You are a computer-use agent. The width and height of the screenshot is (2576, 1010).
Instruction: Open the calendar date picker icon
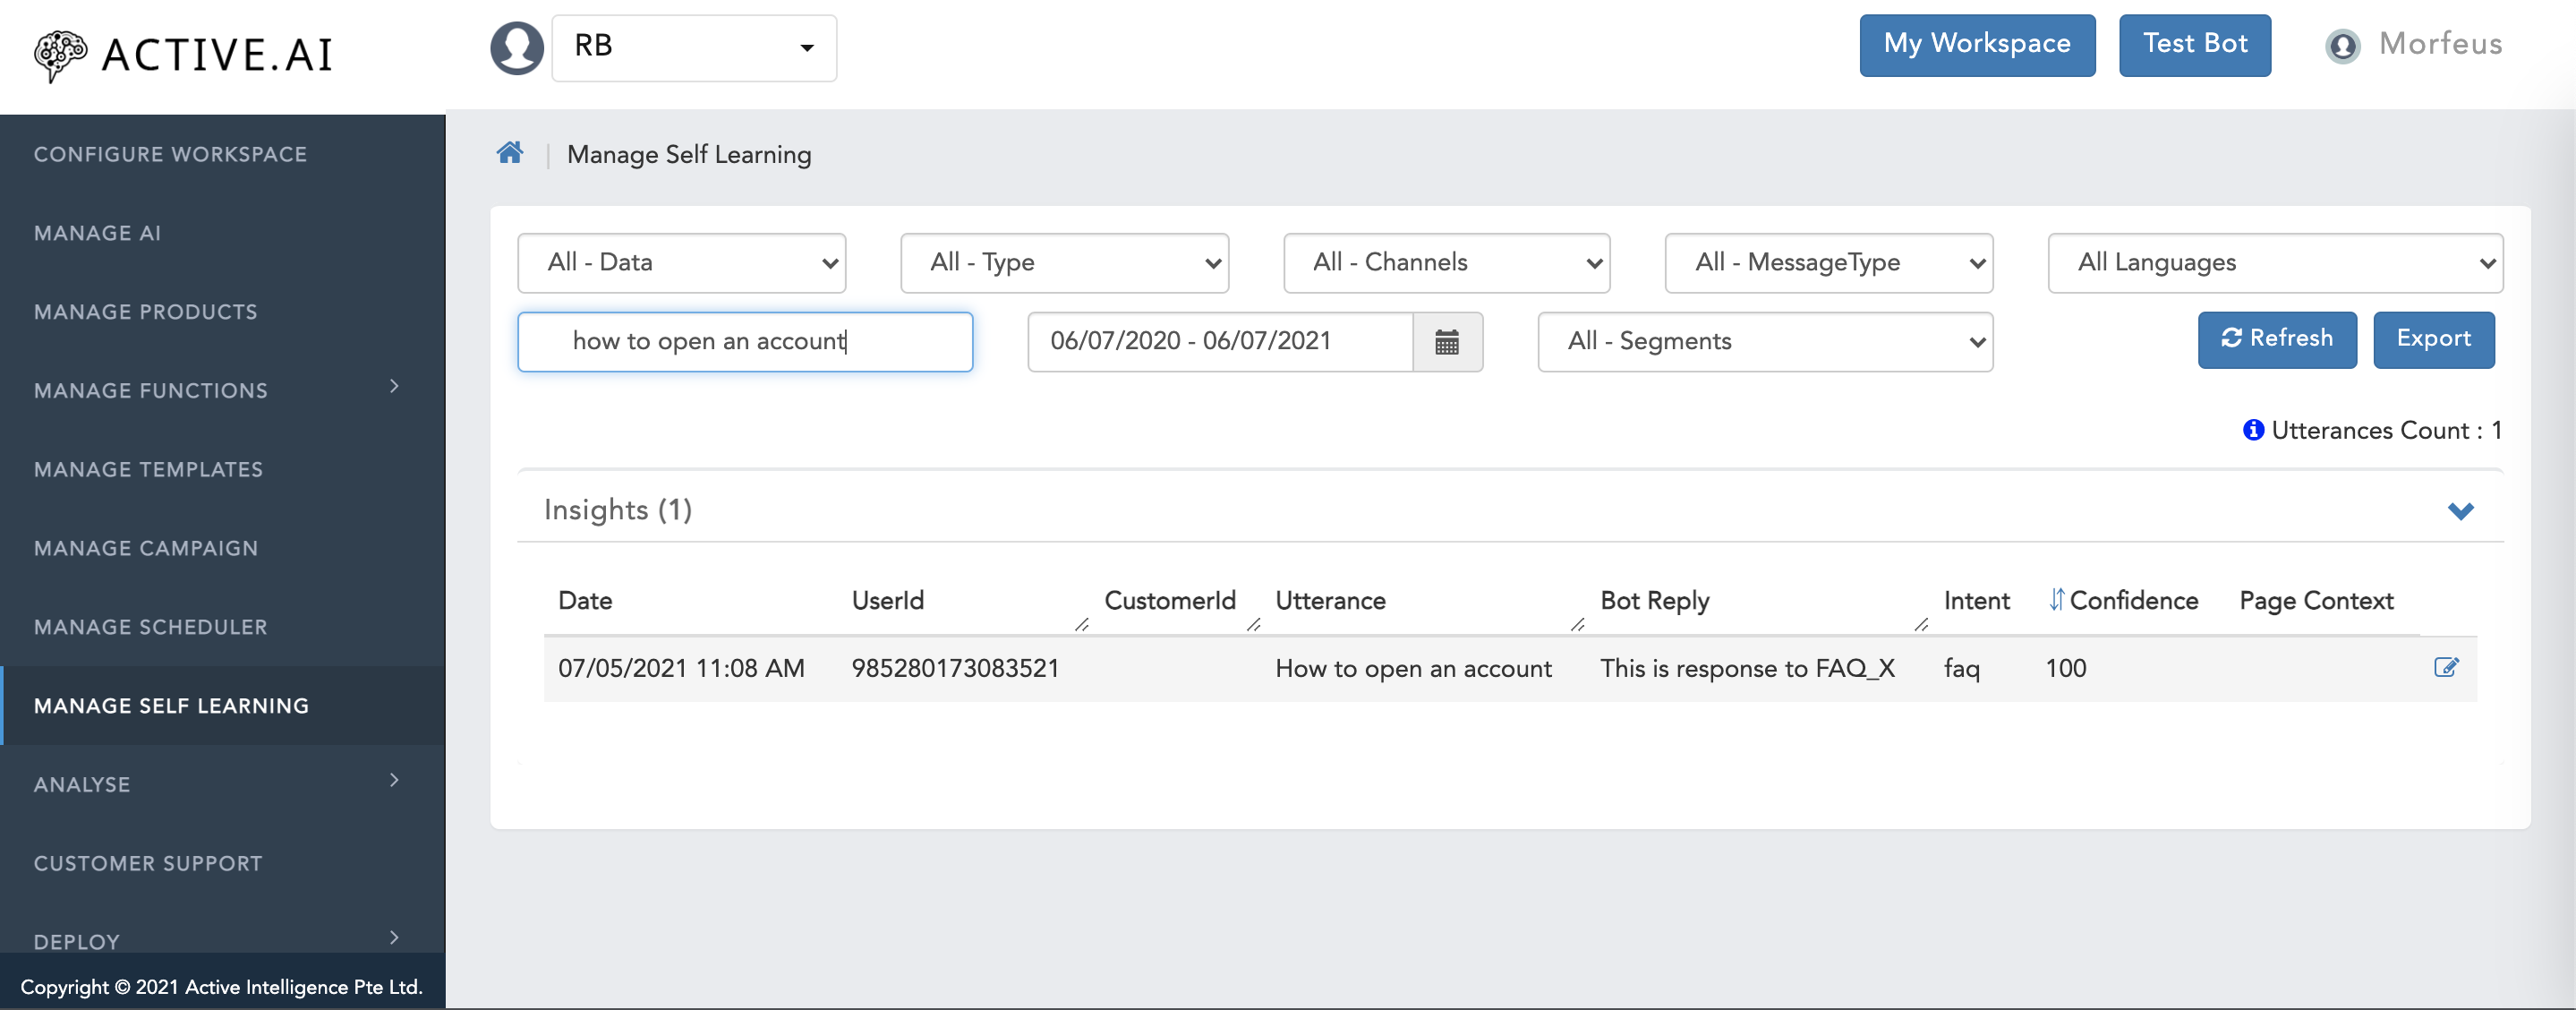pyautogui.click(x=1446, y=342)
